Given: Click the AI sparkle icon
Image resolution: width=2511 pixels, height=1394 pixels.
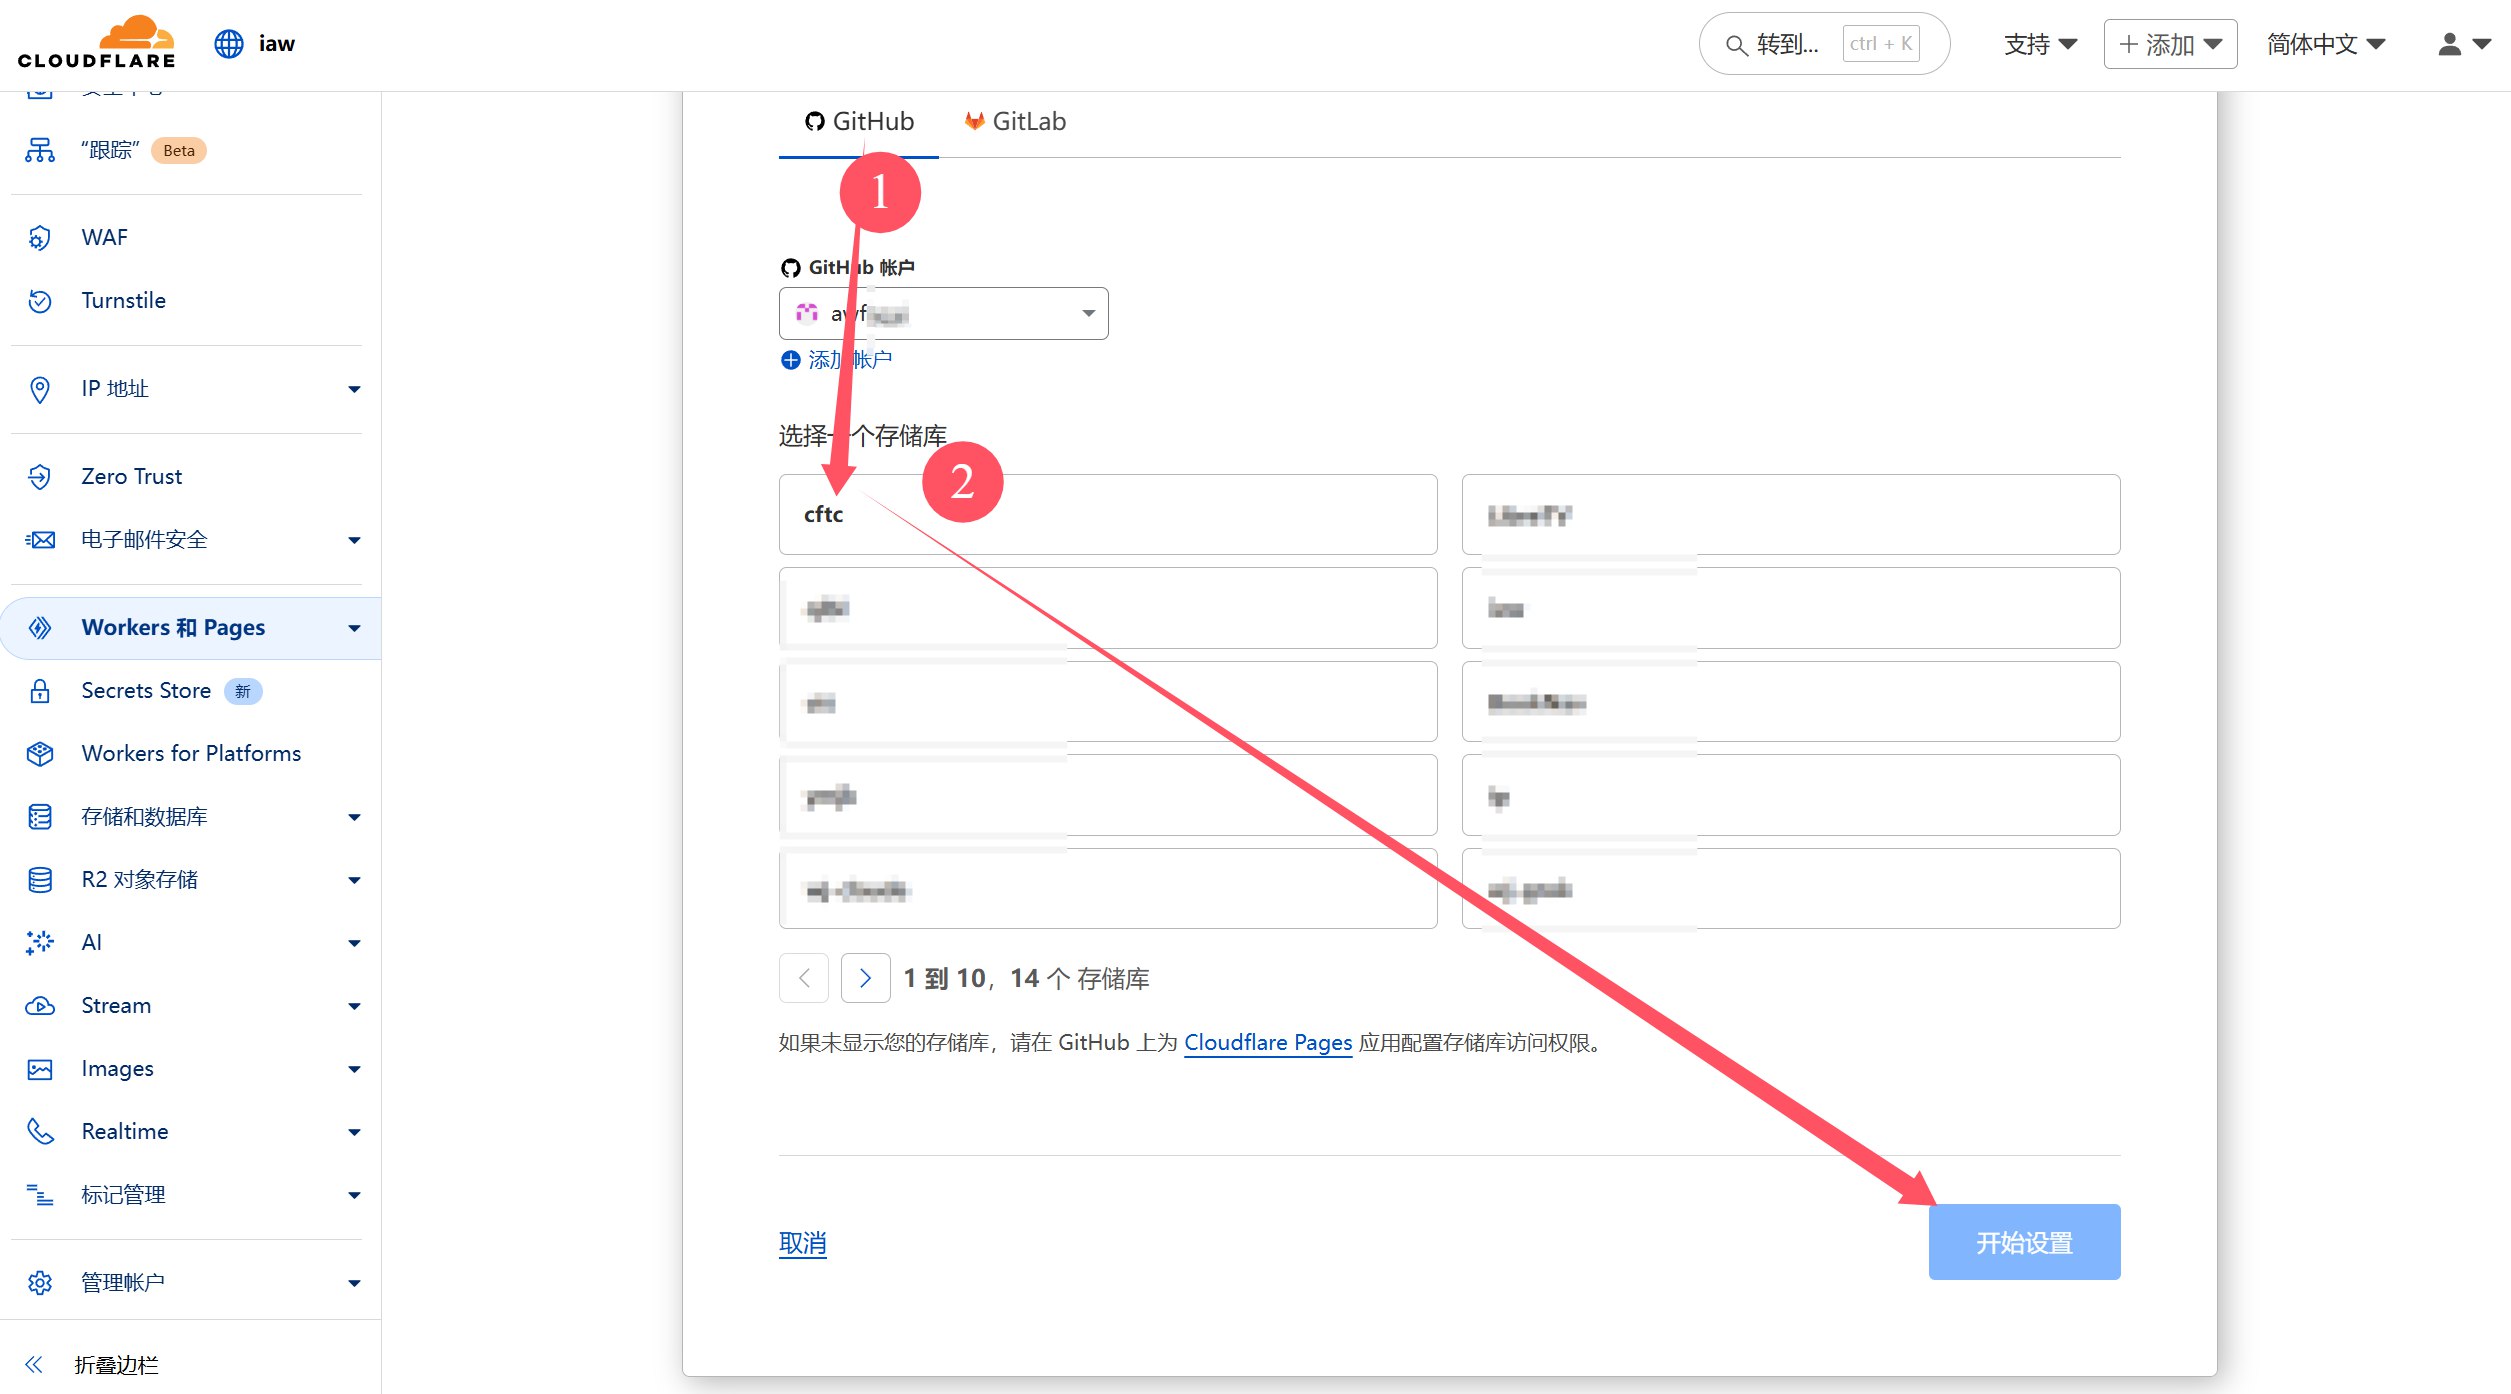Looking at the screenshot, I should click(40, 943).
